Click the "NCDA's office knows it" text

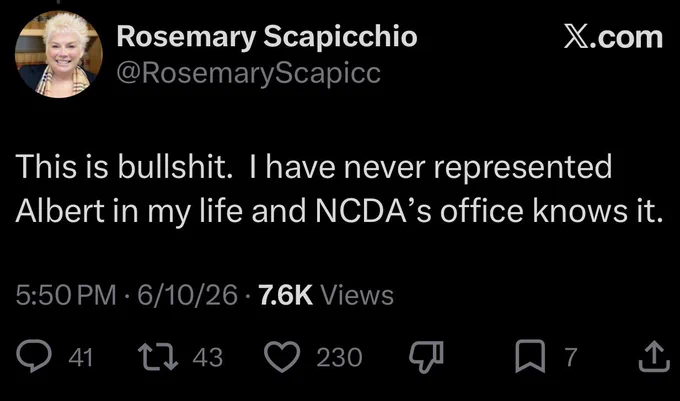click(x=489, y=211)
